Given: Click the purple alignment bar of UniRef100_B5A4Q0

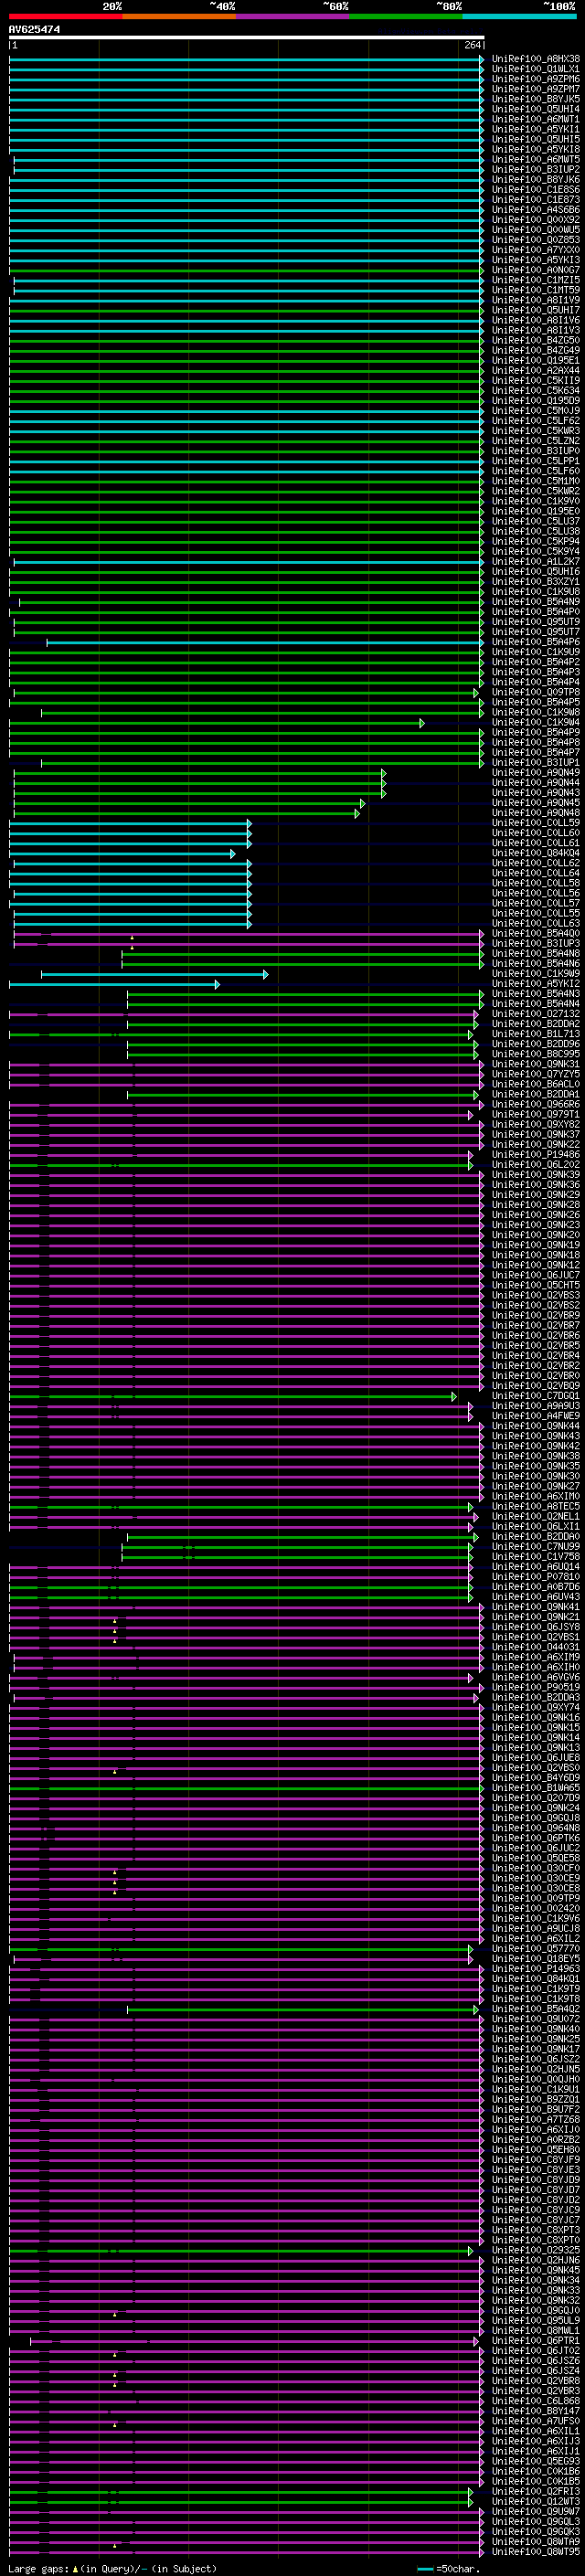Looking at the screenshot, I should pos(247,934).
